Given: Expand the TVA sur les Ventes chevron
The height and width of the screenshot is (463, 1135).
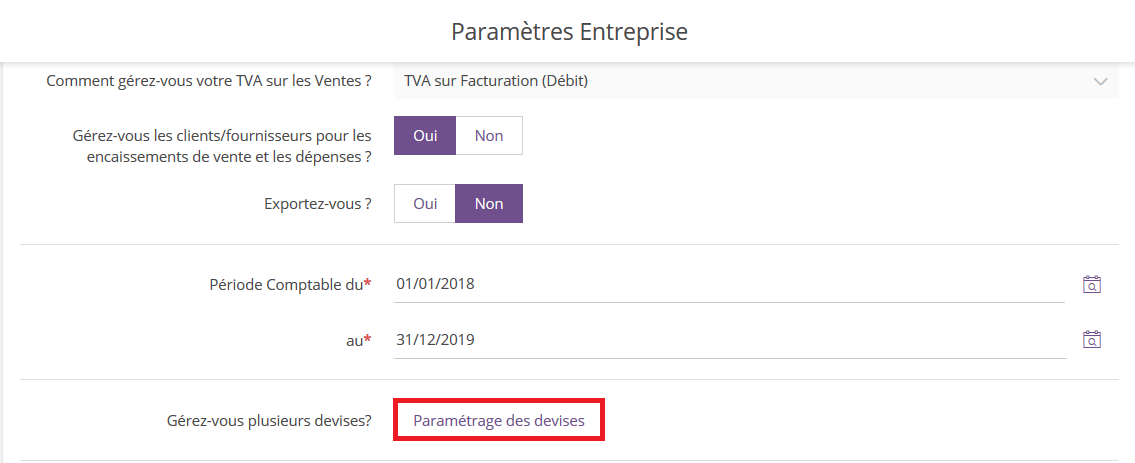Looking at the screenshot, I should point(1100,81).
